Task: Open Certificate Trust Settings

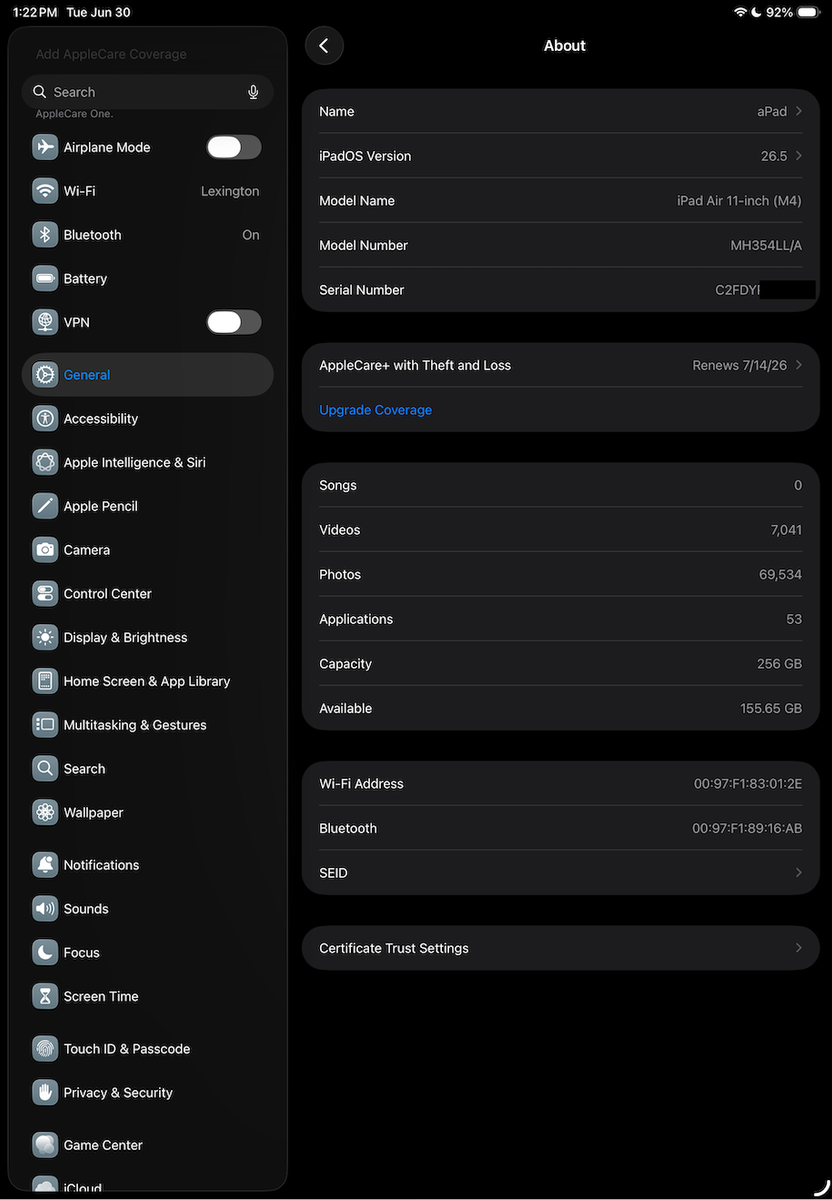Action: point(560,948)
